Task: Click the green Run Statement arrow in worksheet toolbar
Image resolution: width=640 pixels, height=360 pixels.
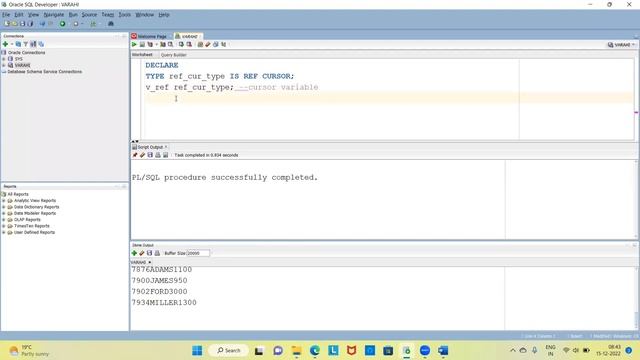Action: click(134, 44)
